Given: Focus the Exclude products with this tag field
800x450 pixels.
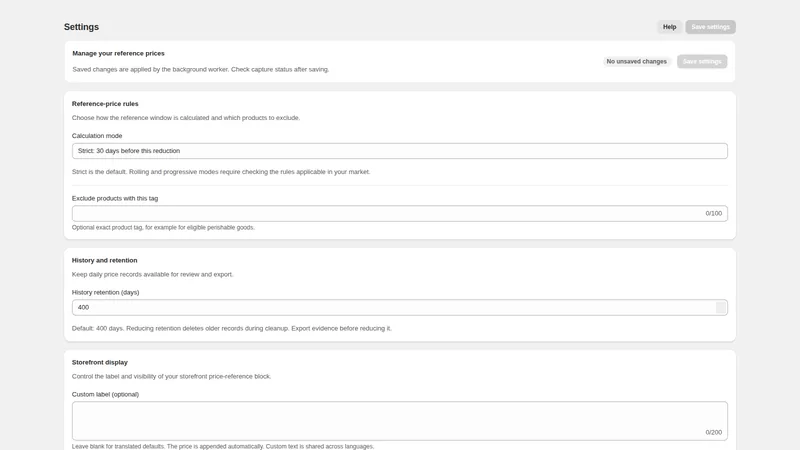Looking at the screenshot, I should point(399,213).
